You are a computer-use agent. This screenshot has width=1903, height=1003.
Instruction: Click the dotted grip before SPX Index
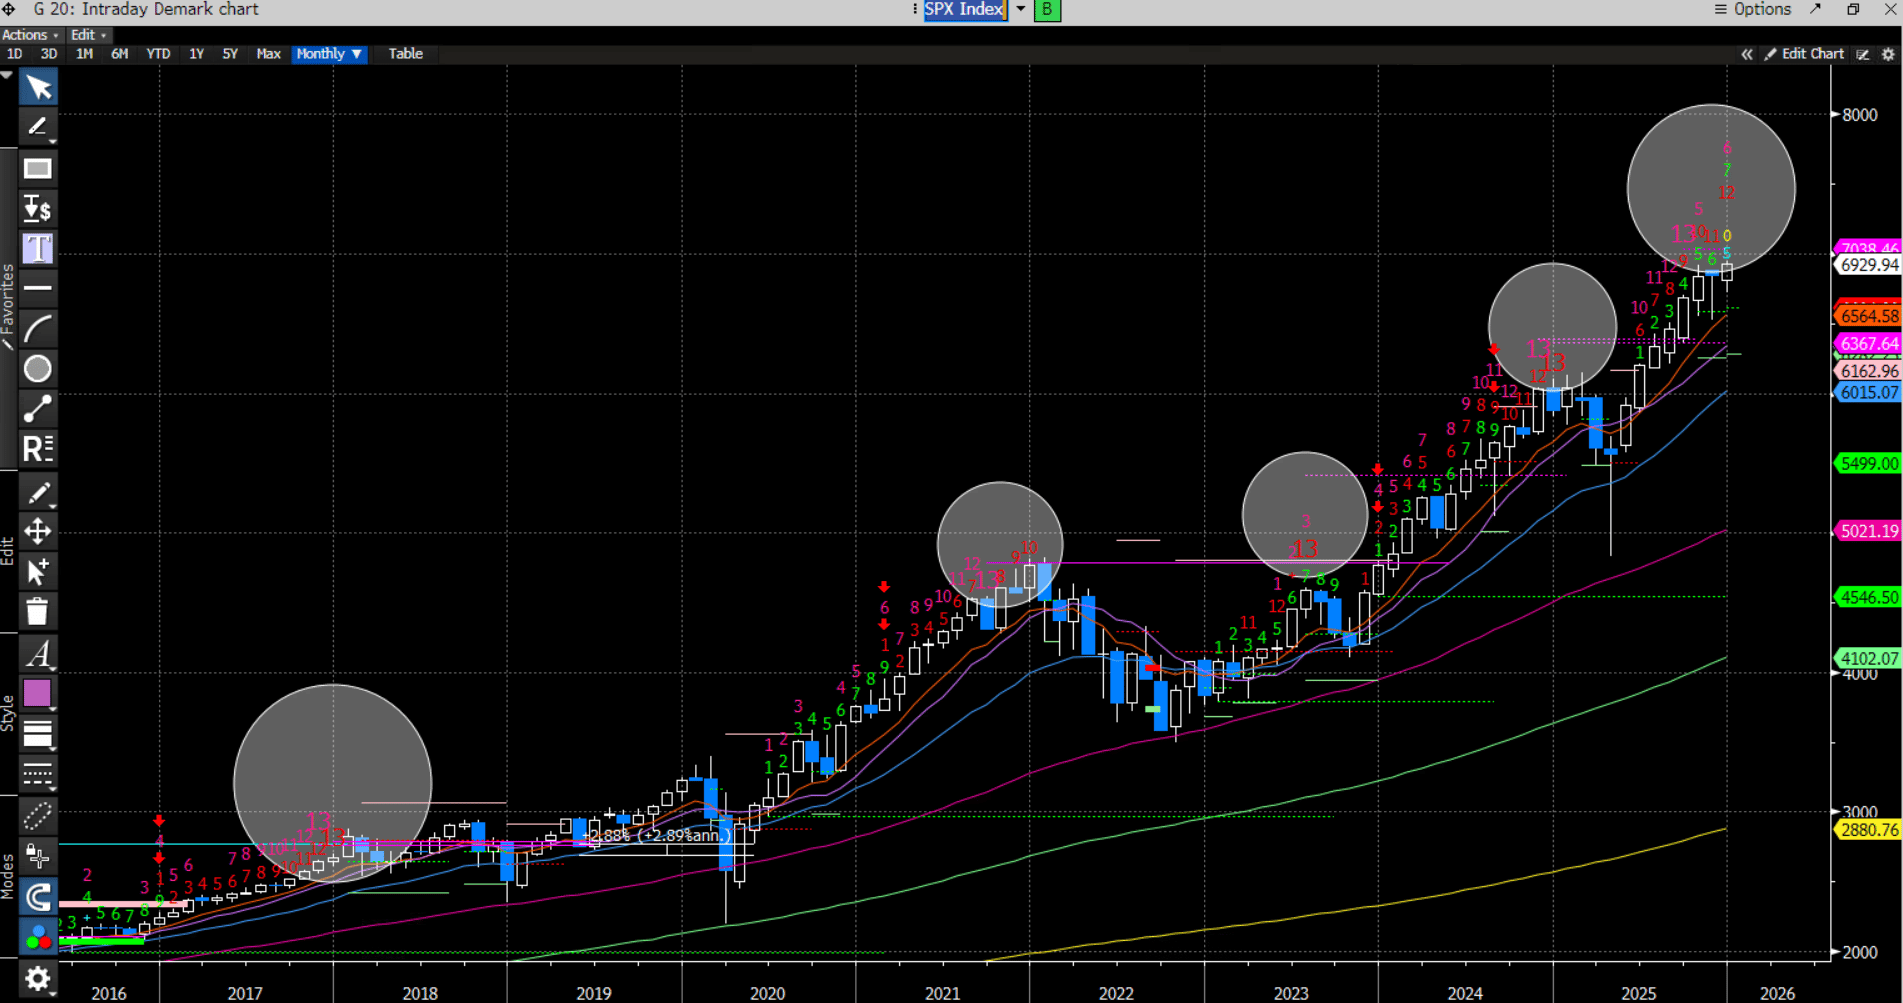[x=915, y=10]
